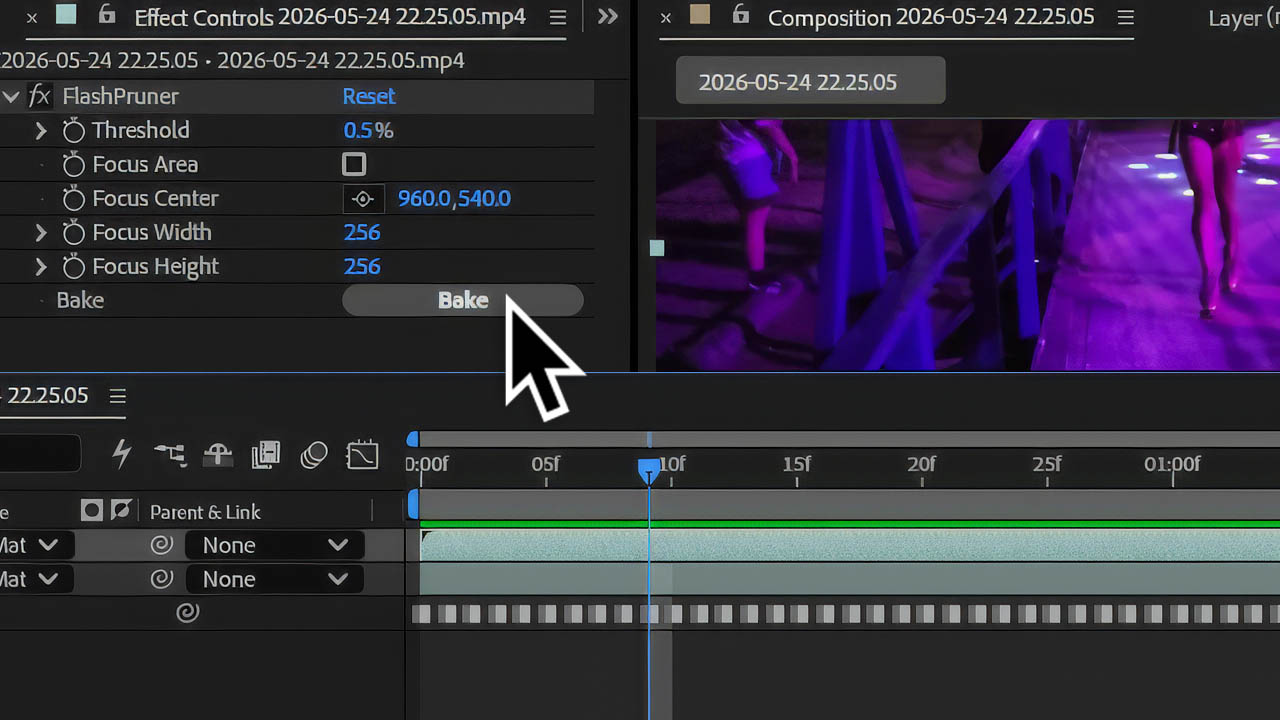Toggle the Focus Width stopwatch
Screen dimensions: 1280x720
[73, 232]
